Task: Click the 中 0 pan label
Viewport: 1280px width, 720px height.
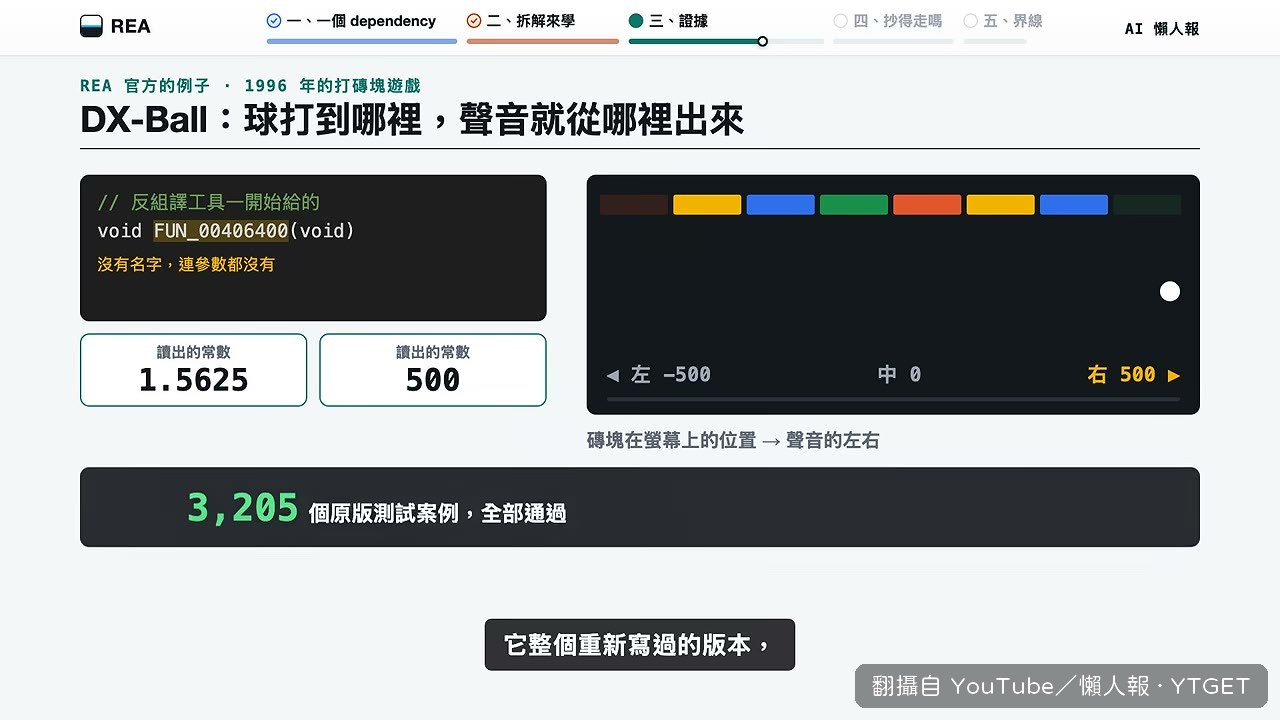Action: click(899, 374)
